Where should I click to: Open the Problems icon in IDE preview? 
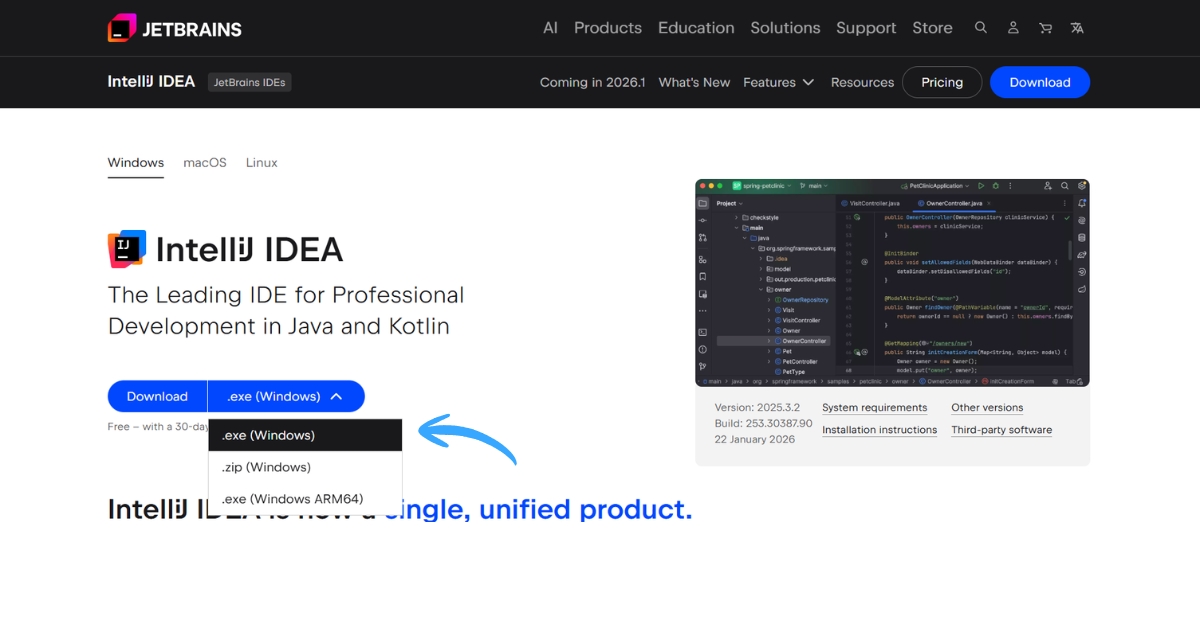click(x=703, y=349)
